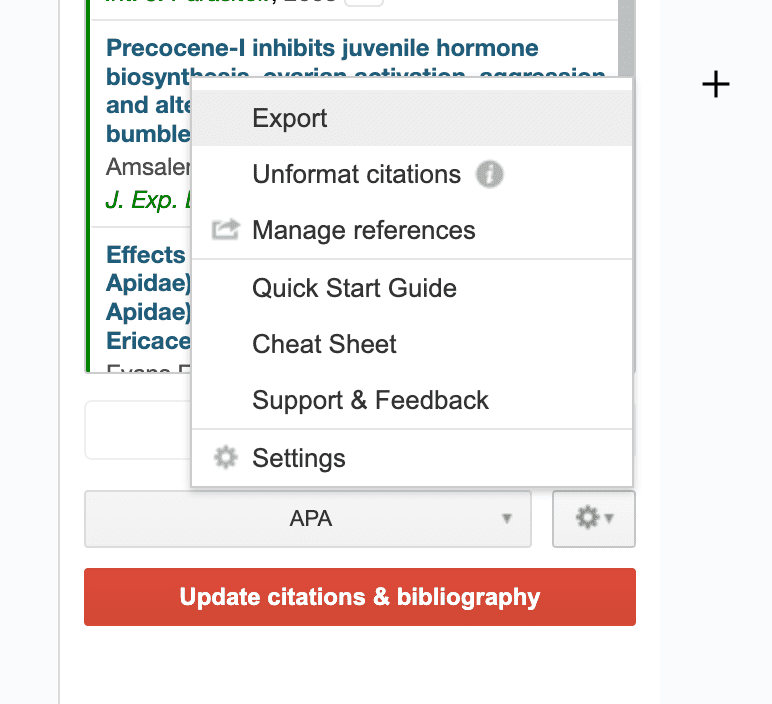Choose Unformat citations menu item
The height and width of the screenshot is (704, 772).
tap(356, 175)
